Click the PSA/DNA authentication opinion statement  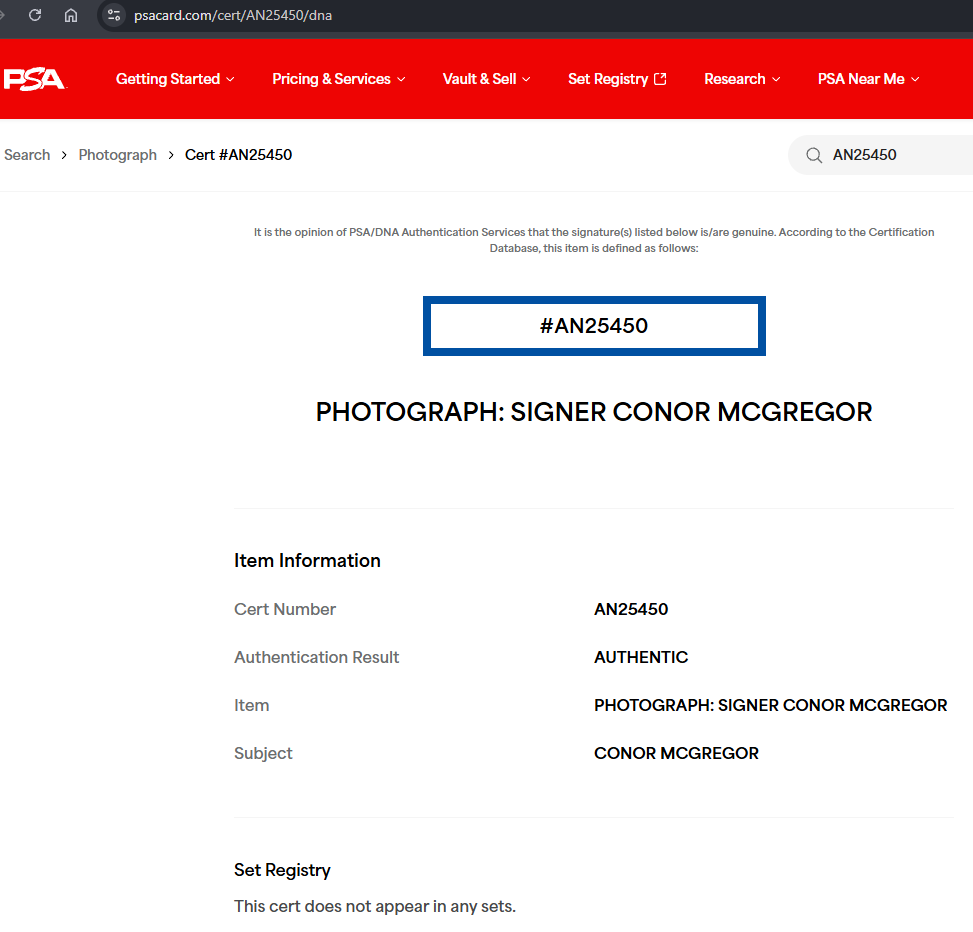(594, 240)
